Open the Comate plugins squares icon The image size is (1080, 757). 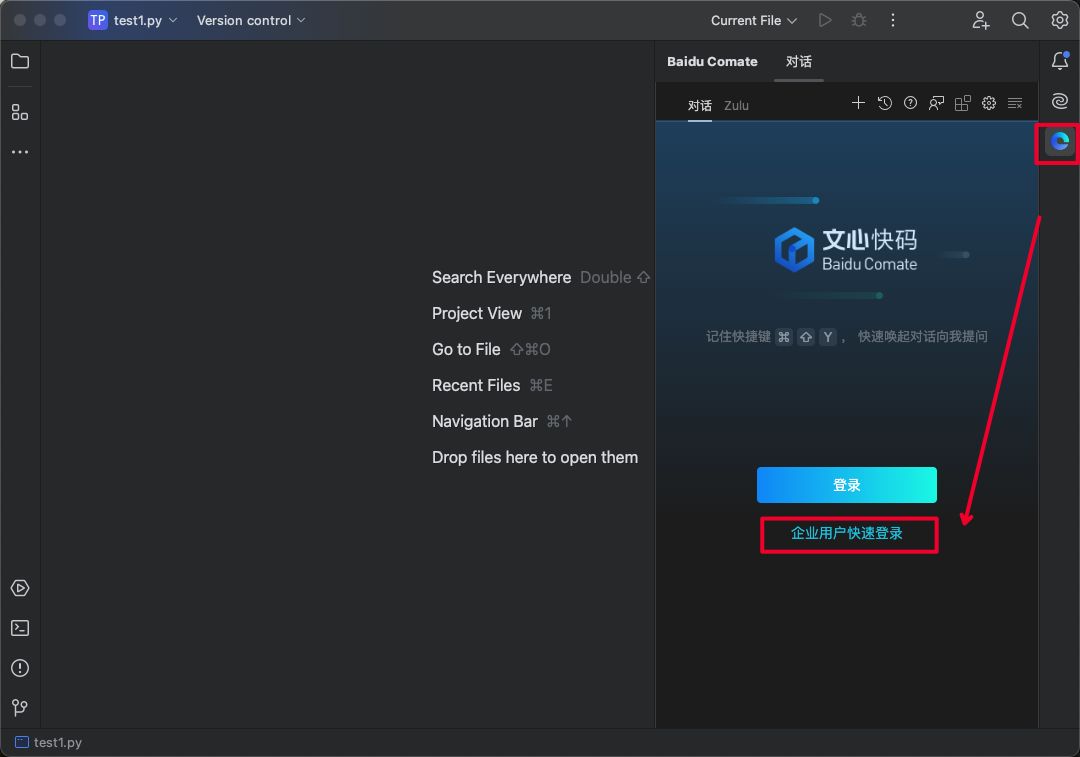click(x=962, y=103)
